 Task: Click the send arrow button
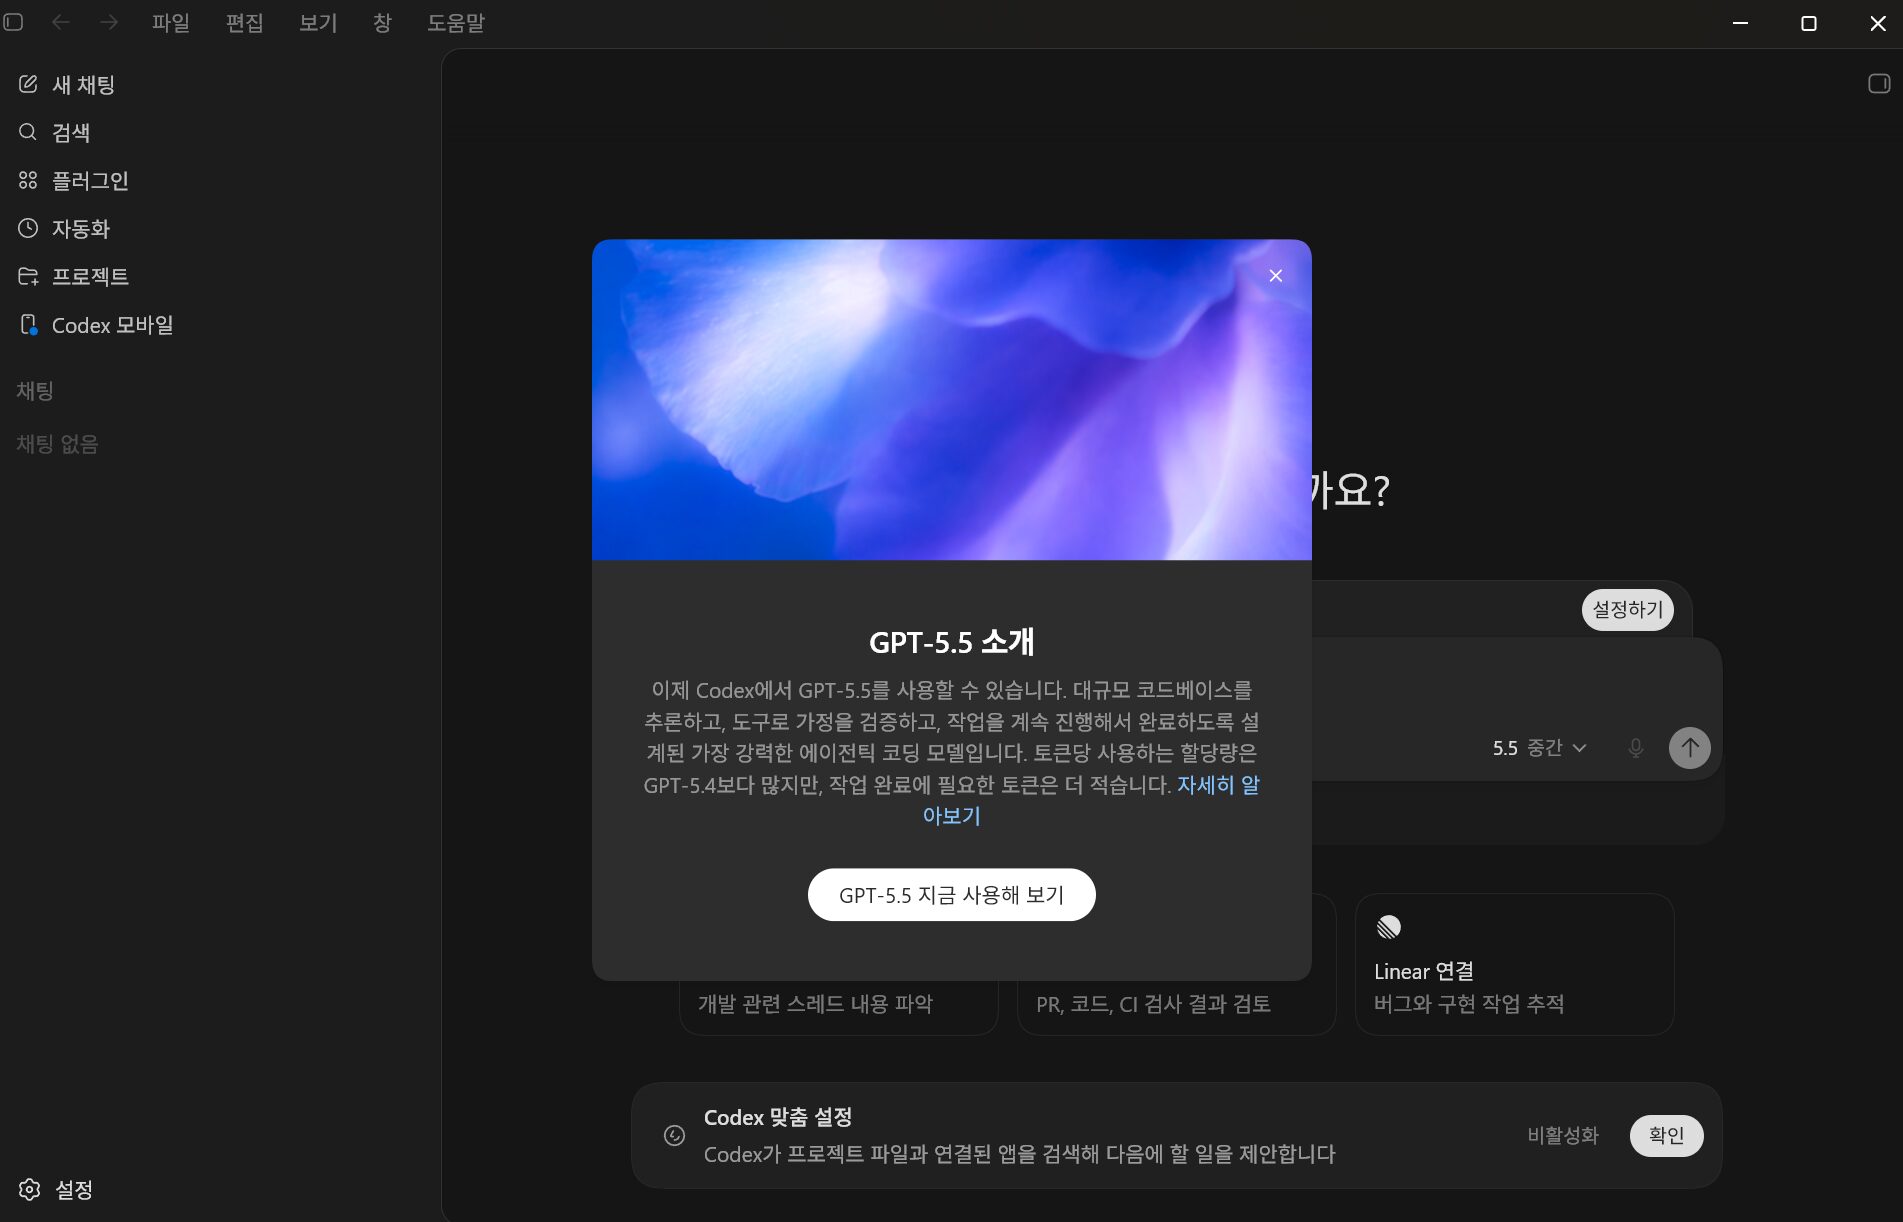click(x=1689, y=748)
